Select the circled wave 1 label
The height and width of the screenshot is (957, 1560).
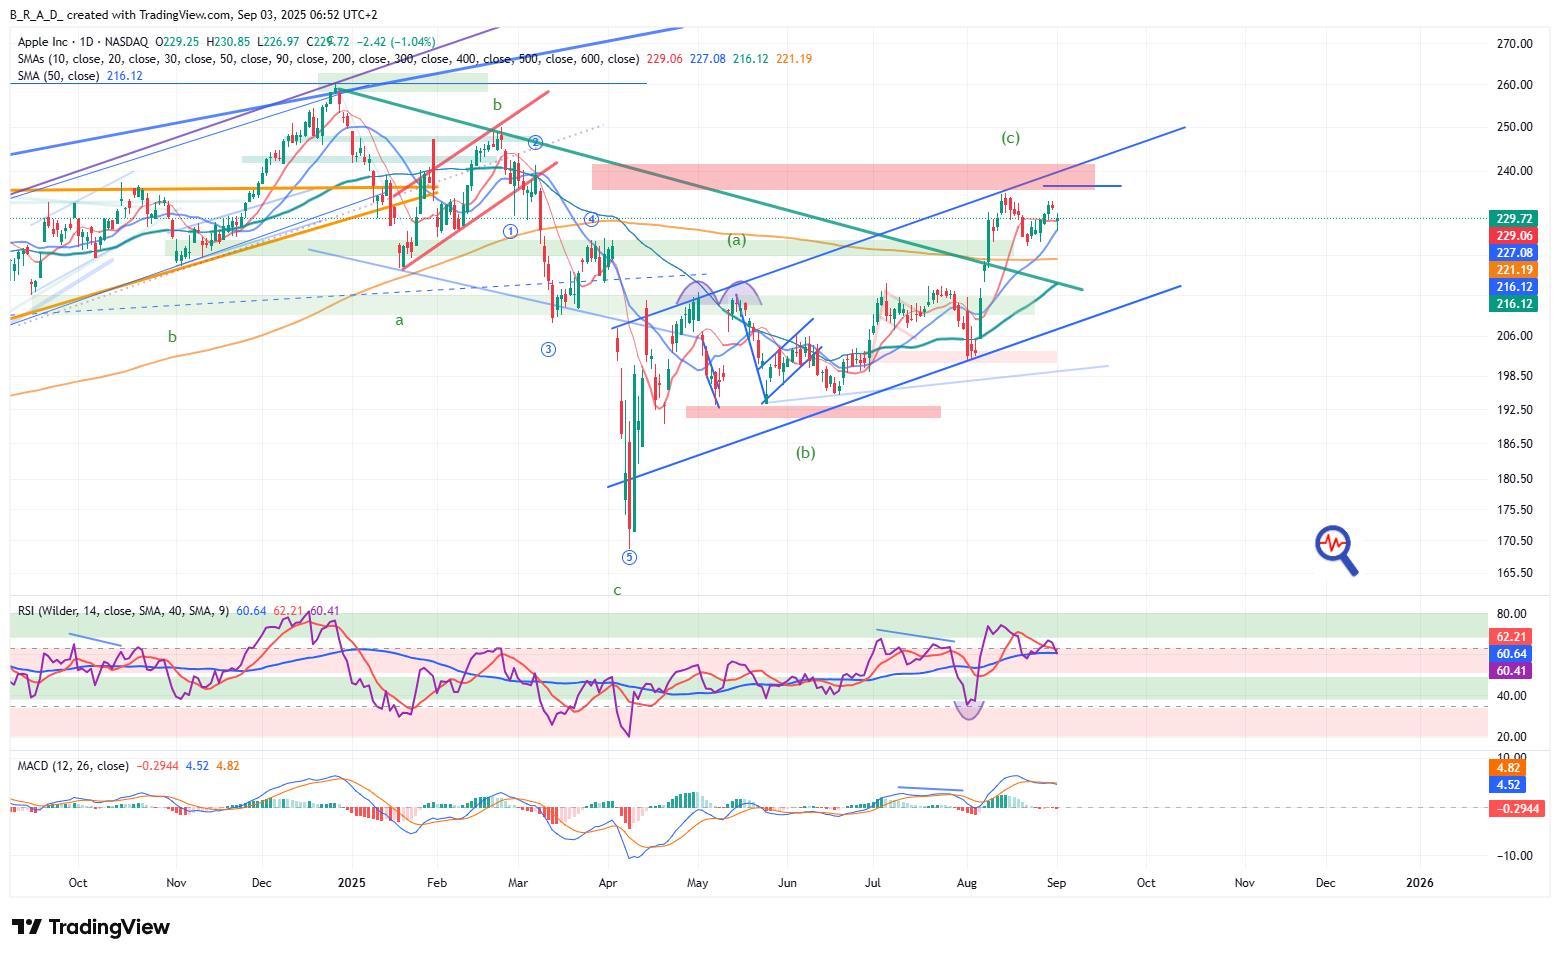511,231
